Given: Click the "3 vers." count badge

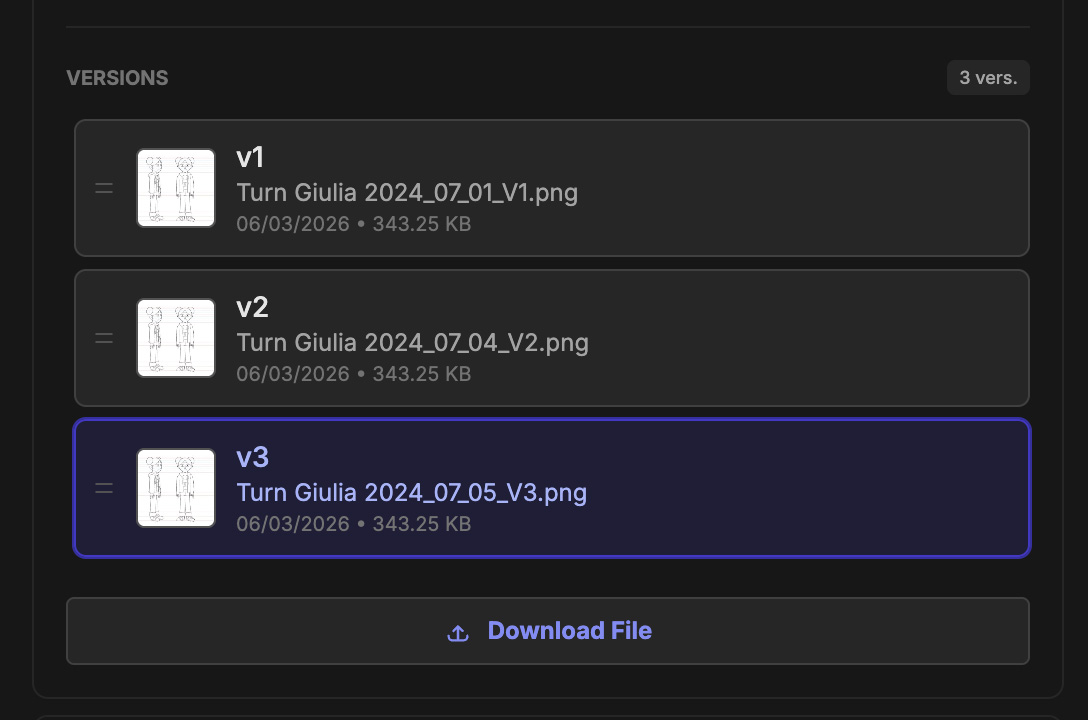Looking at the screenshot, I should (x=988, y=78).
